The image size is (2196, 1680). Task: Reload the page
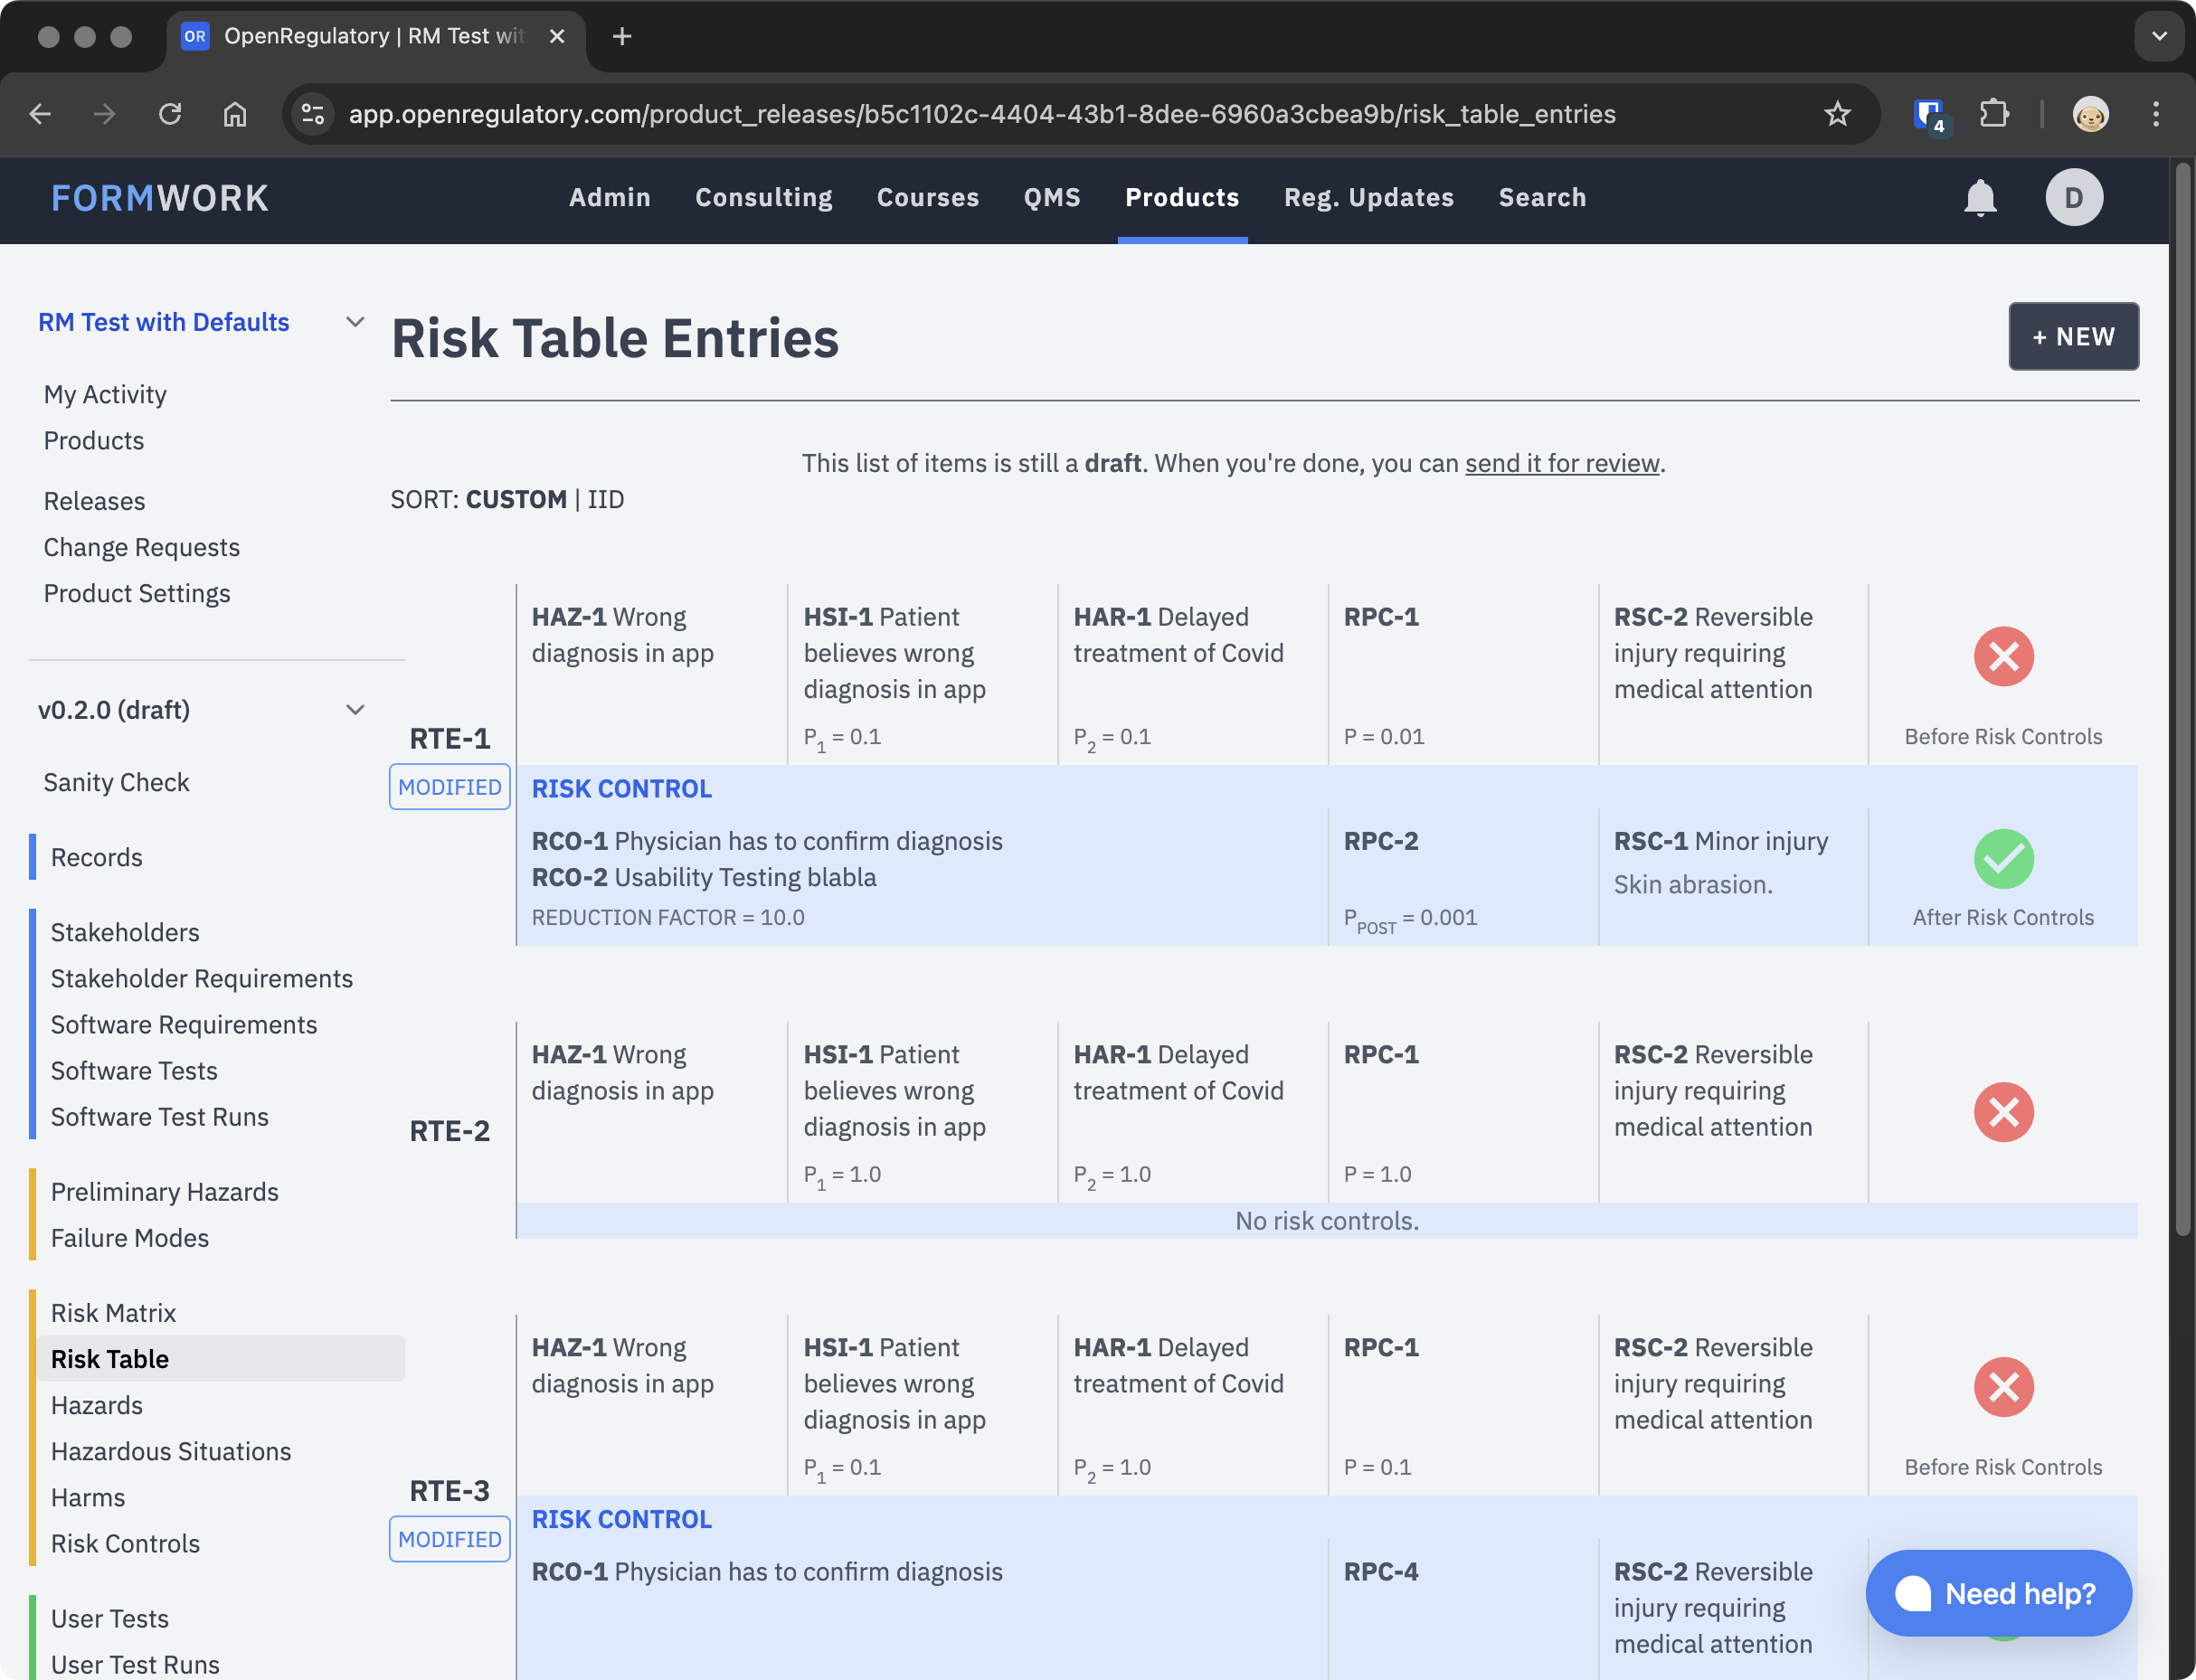[x=170, y=114]
